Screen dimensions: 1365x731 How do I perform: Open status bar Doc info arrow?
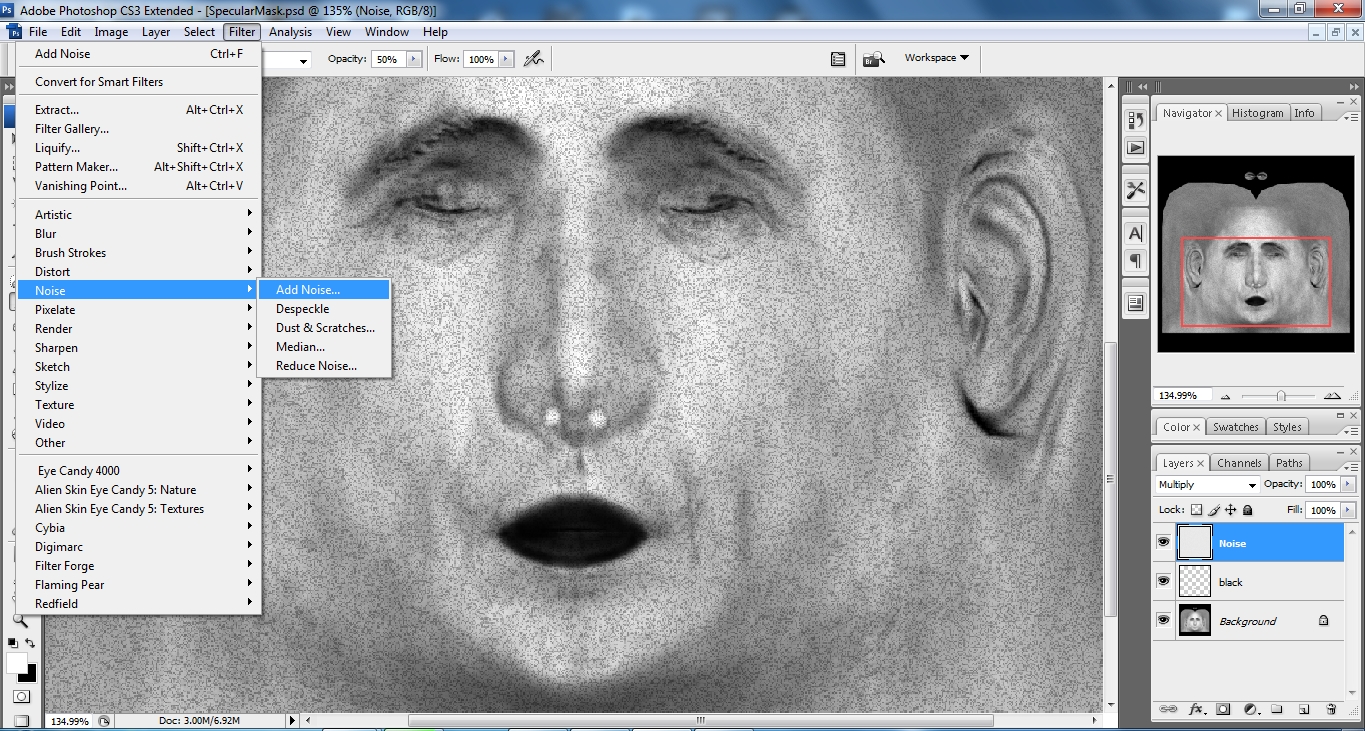coord(292,720)
